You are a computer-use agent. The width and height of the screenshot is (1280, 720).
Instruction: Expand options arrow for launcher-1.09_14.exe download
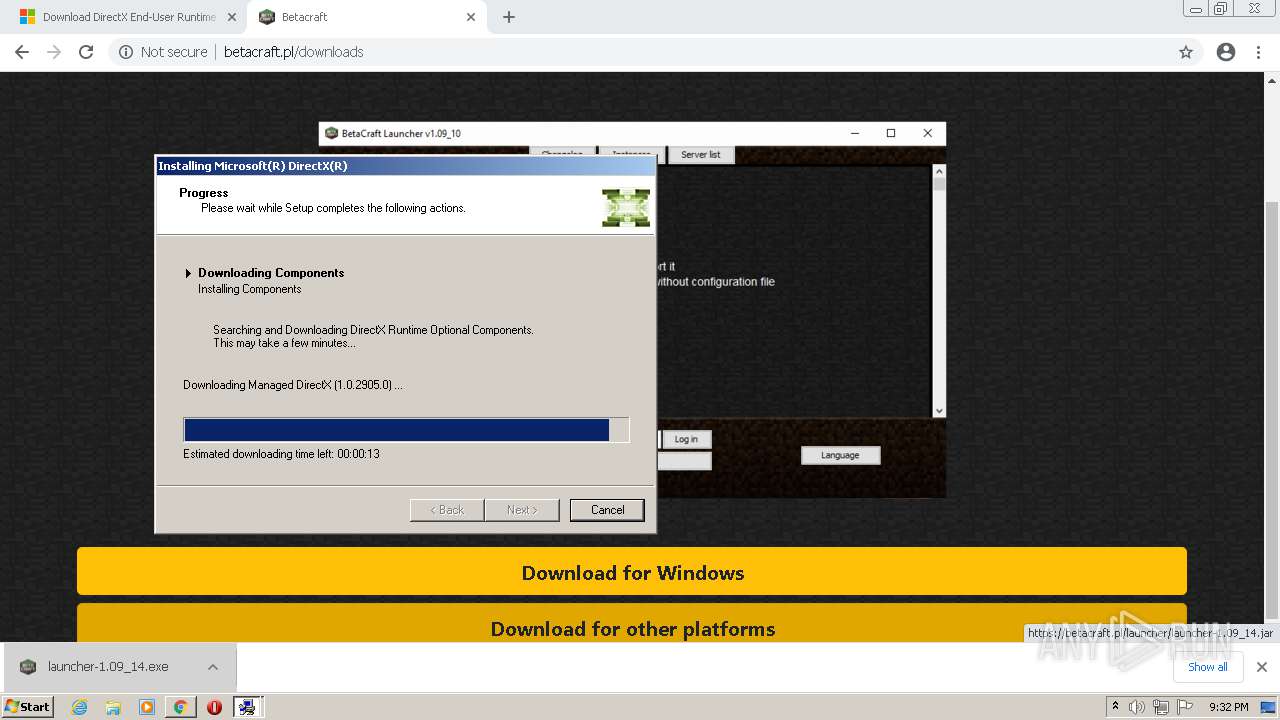click(213, 666)
